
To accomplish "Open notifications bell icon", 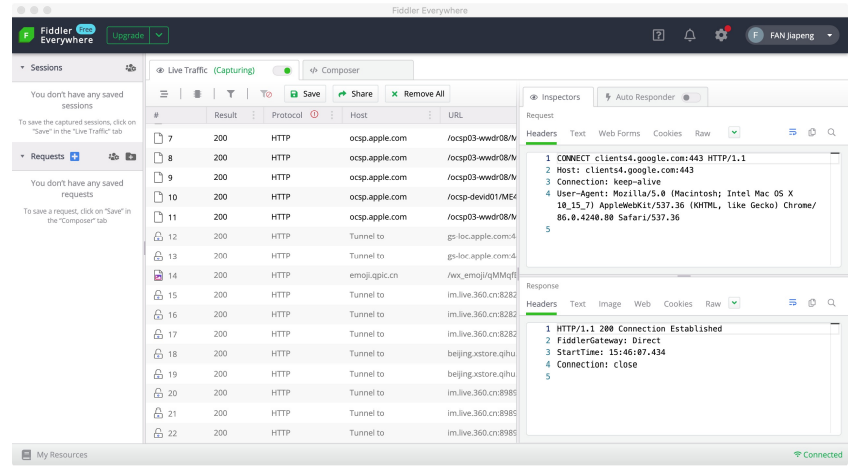I will [690, 35].
